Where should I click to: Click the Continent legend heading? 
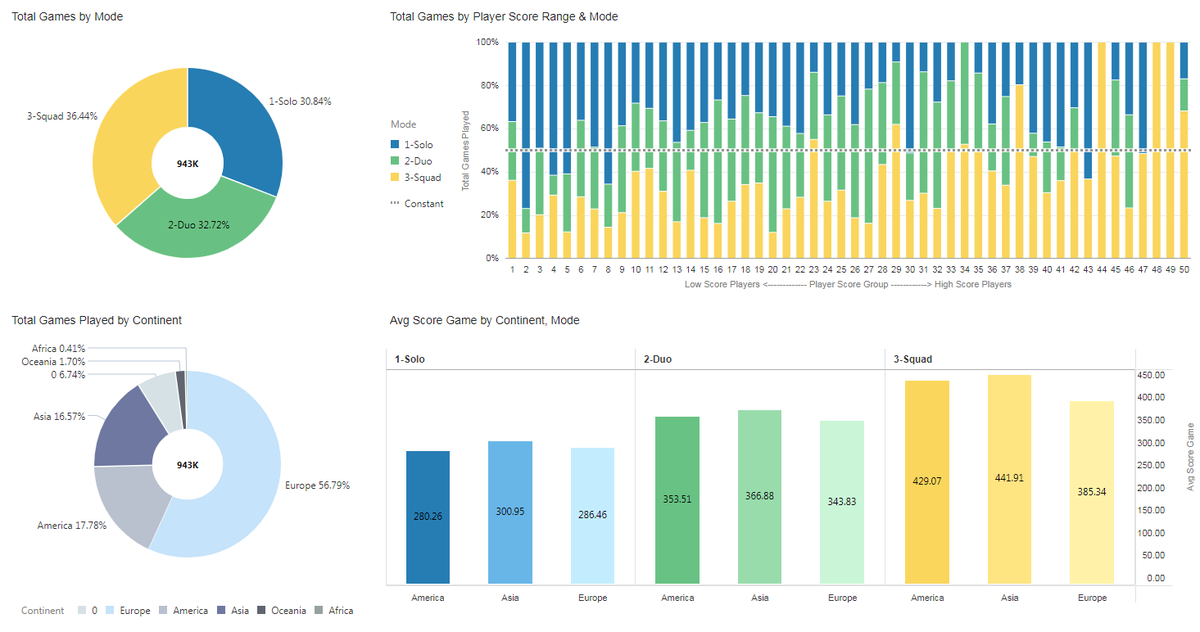[x=42, y=610]
